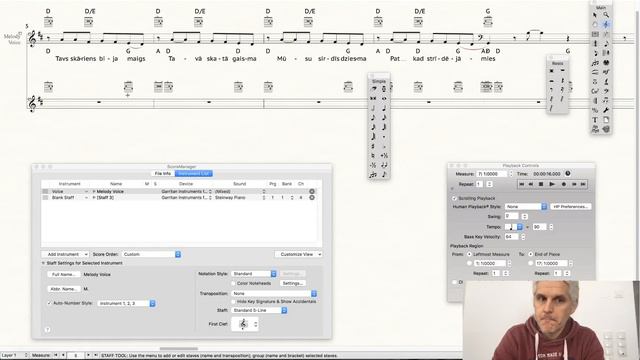640x360 pixels.
Task: Step the Swing value arrows
Action: pyautogui.click(x=525, y=217)
